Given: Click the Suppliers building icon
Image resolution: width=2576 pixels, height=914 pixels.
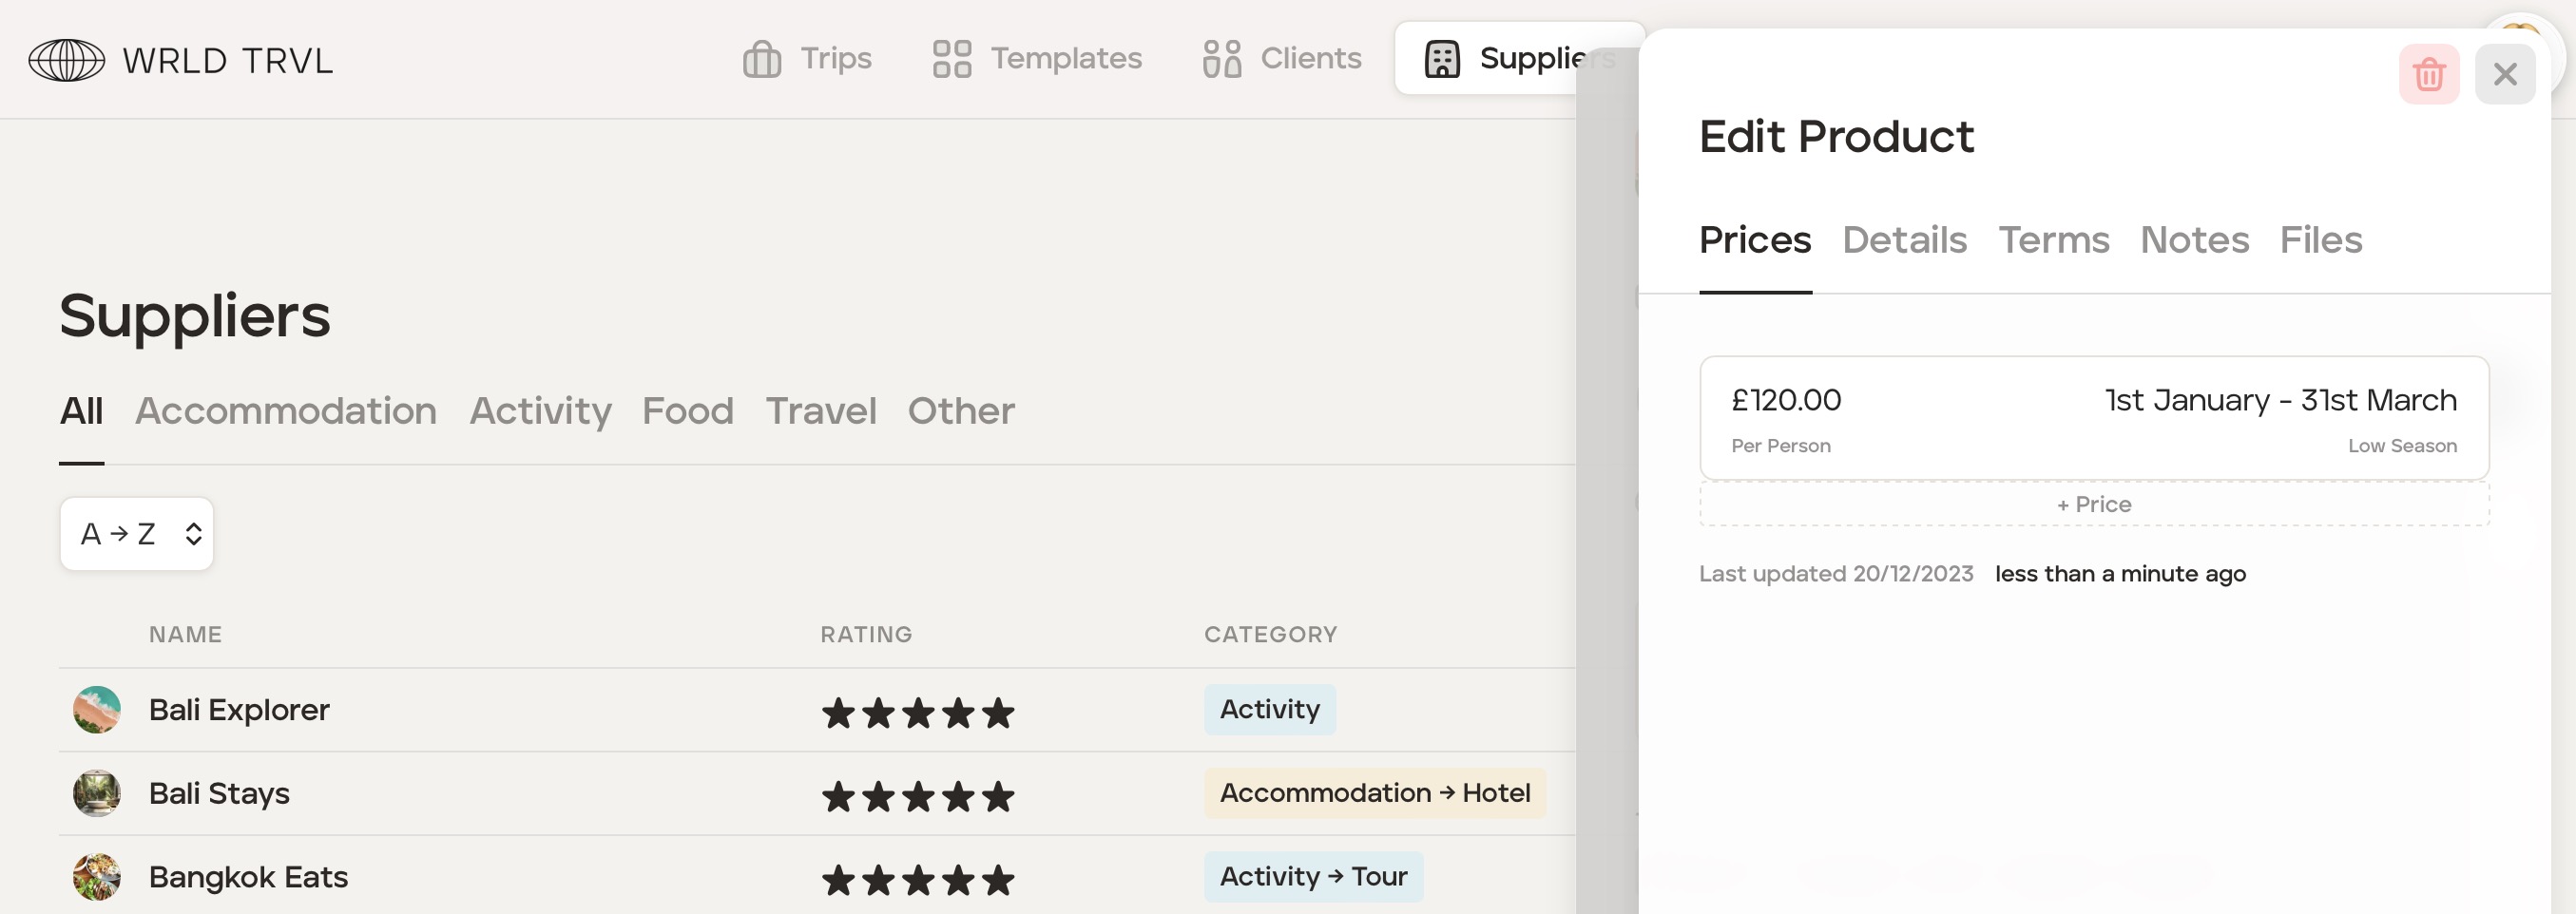Looking at the screenshot, I should point(1441,59).
